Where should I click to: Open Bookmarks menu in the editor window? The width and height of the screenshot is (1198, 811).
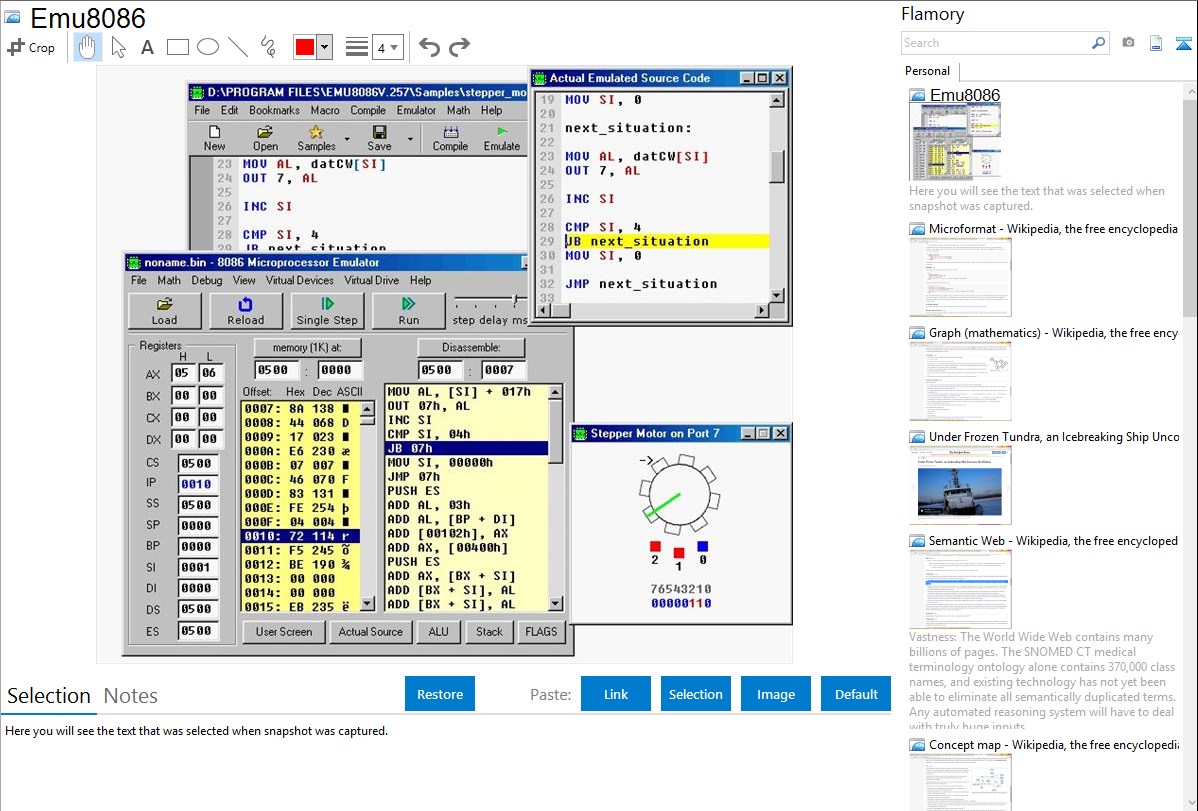pos(274,110)
